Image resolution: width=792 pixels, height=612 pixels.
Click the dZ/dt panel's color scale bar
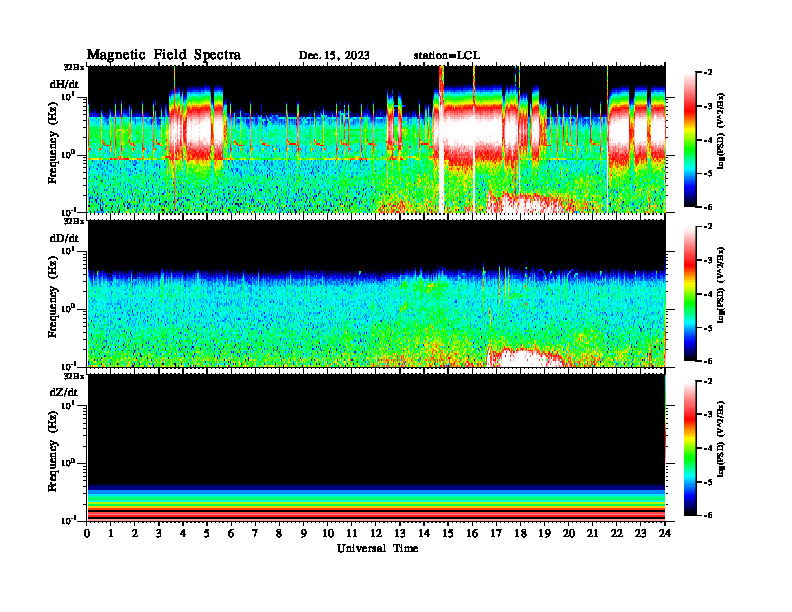point(690,448)
